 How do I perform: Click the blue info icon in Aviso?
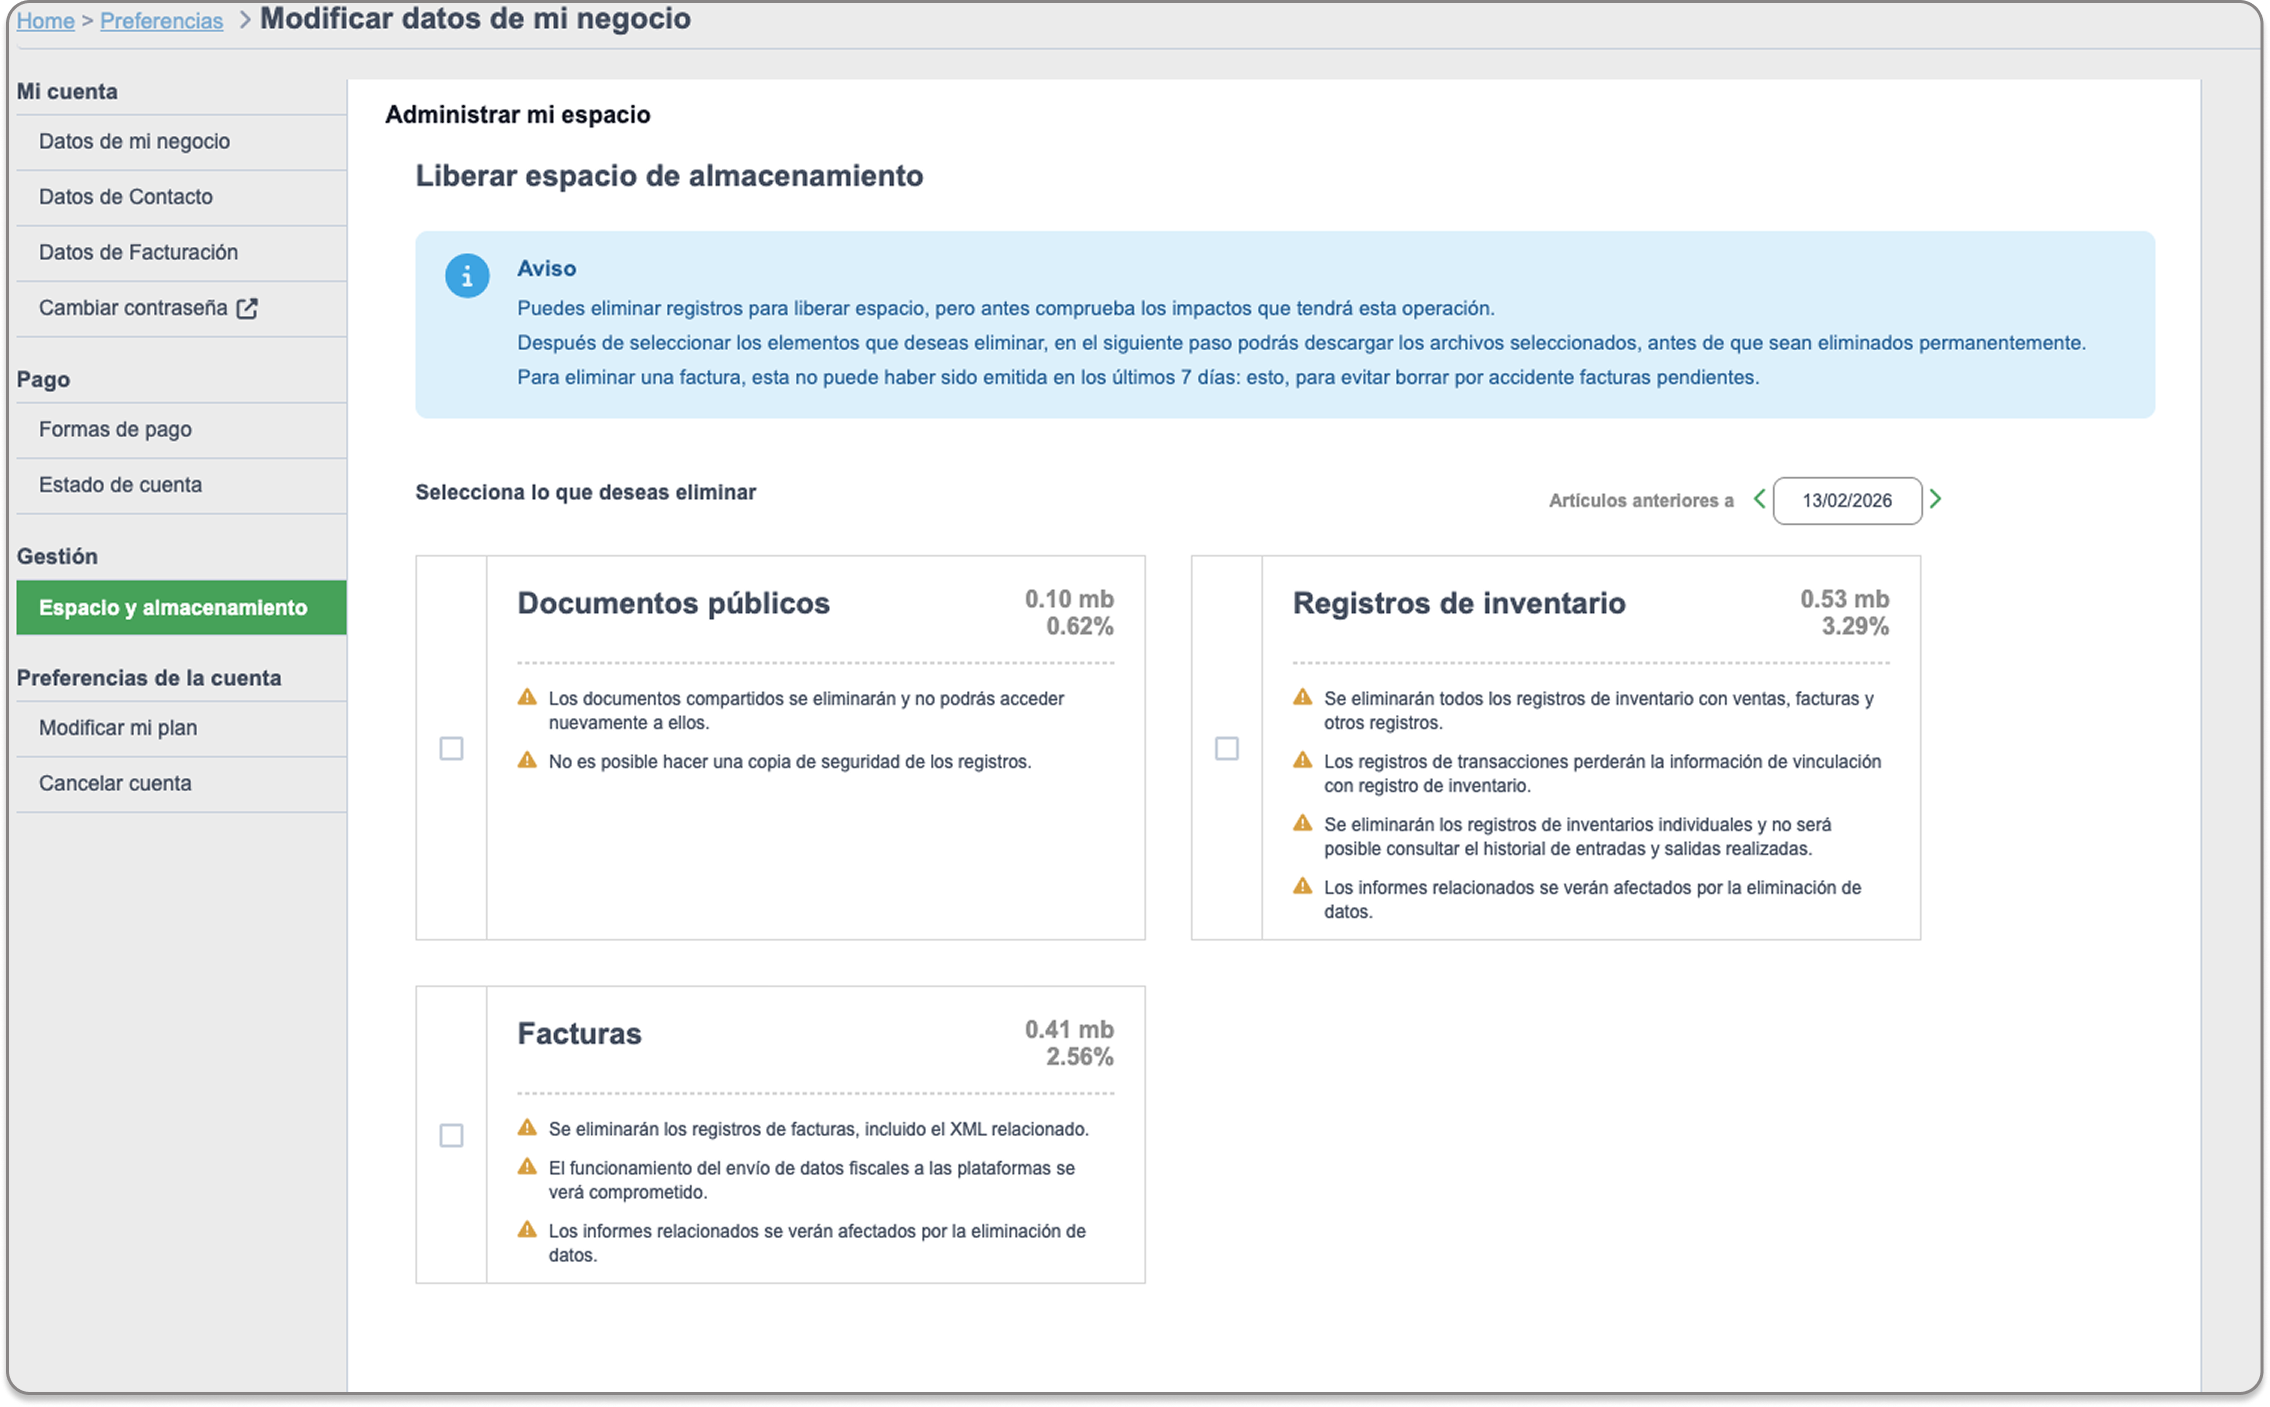click(467, 276)
